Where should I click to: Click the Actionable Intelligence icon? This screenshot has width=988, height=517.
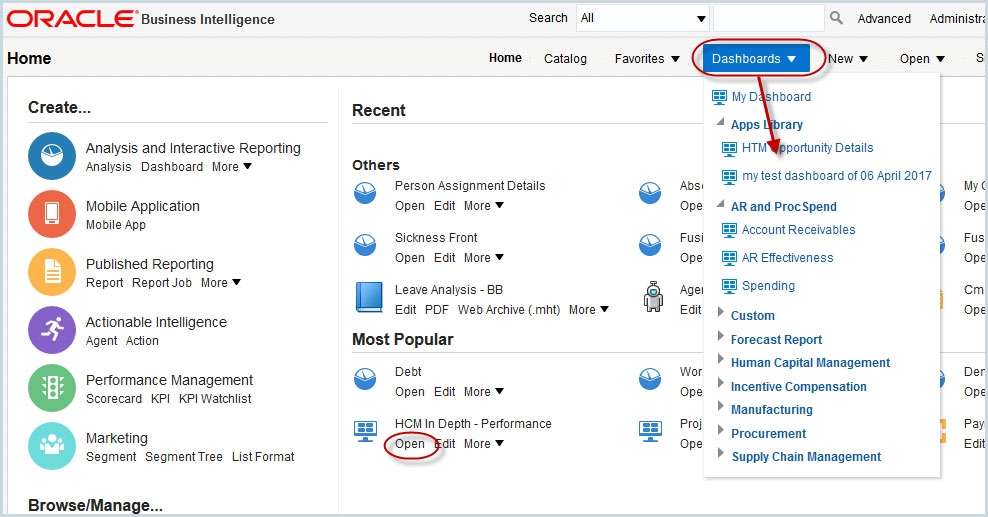52,330
